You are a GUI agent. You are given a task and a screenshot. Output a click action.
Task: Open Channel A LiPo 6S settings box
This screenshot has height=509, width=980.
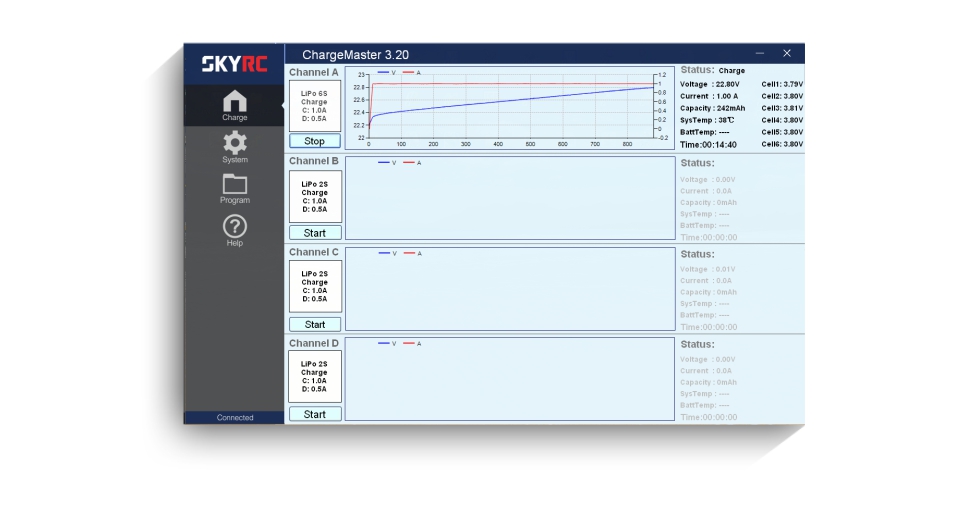click(x=314, y=106)
